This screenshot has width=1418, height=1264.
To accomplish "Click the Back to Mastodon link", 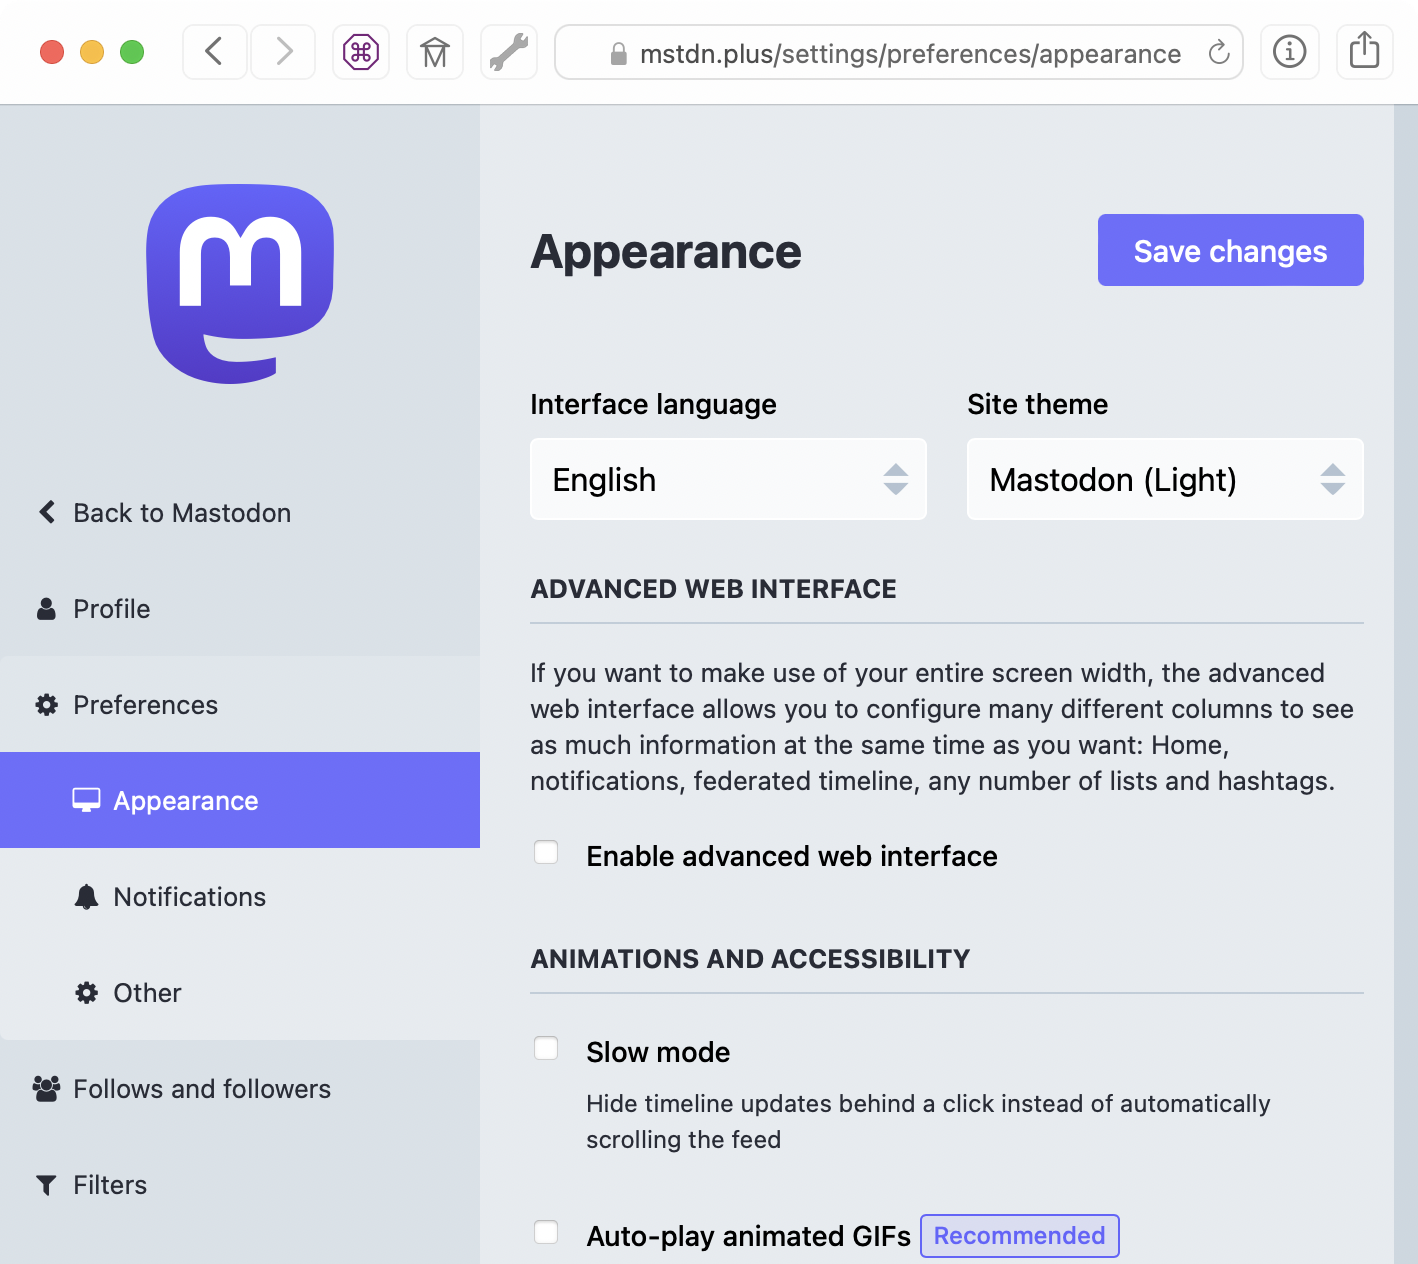I will point(181,513).
